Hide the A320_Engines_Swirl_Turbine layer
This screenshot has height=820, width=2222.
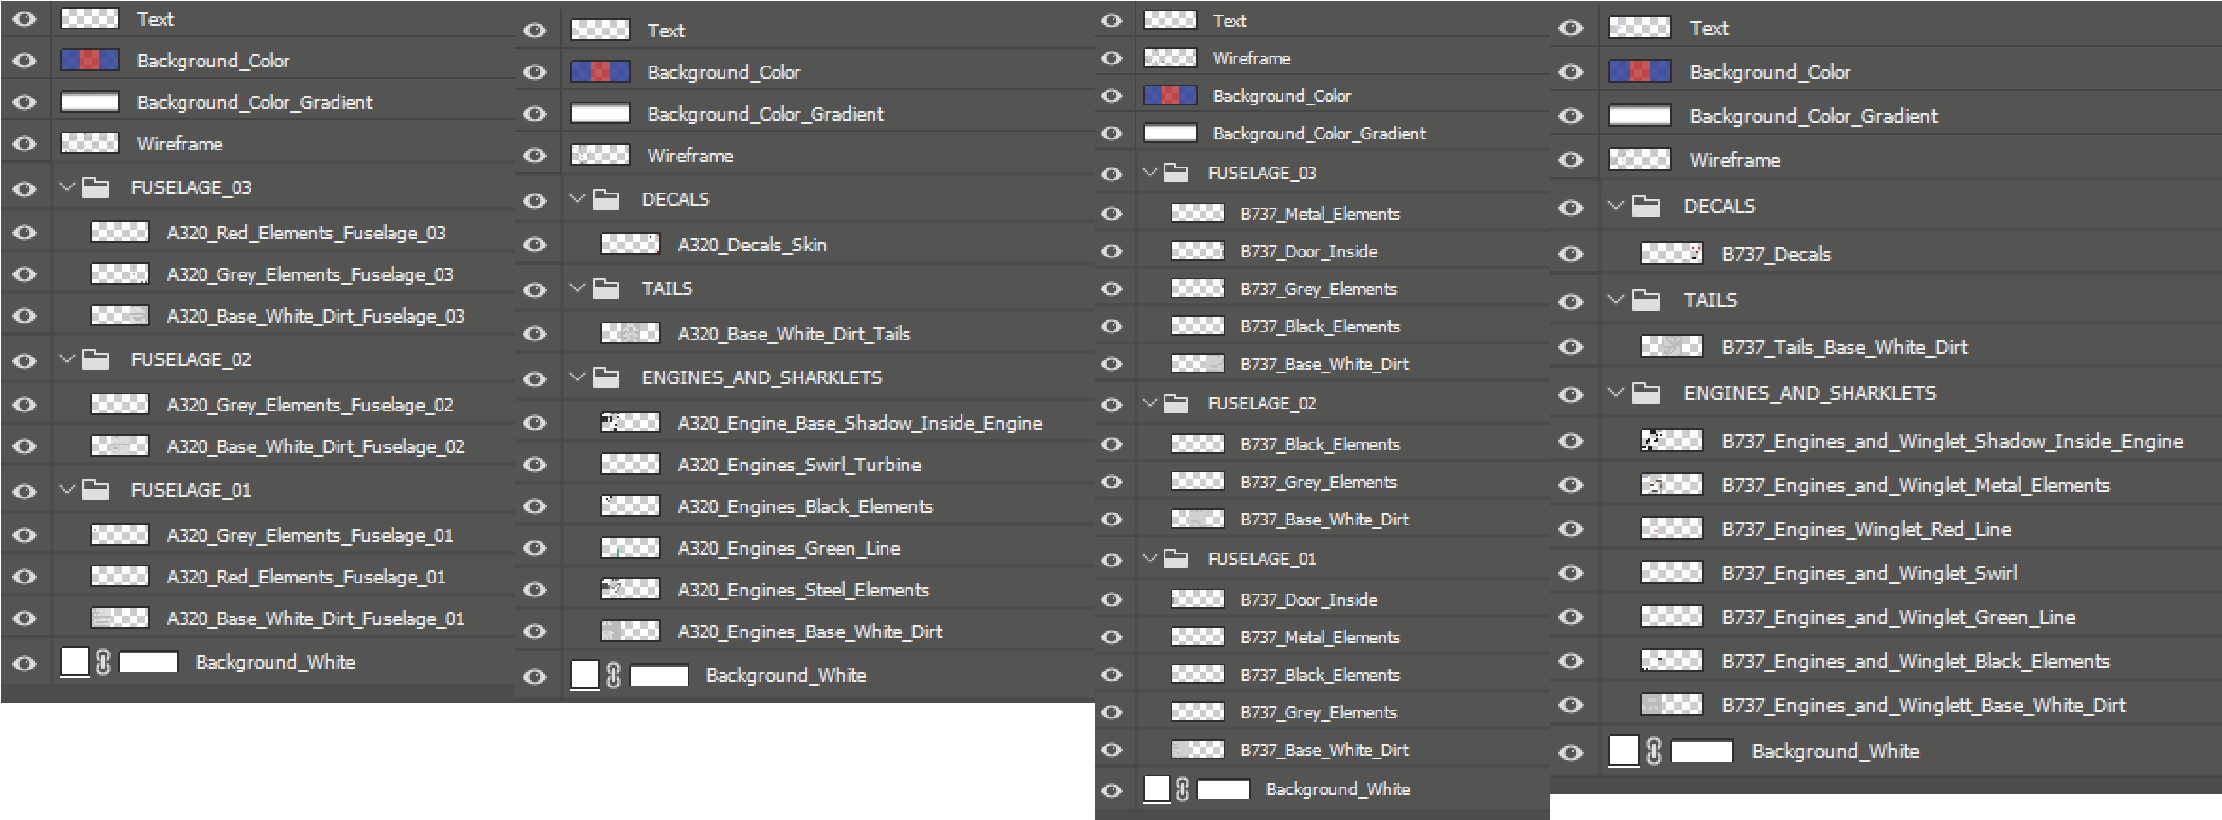point(535,465)
